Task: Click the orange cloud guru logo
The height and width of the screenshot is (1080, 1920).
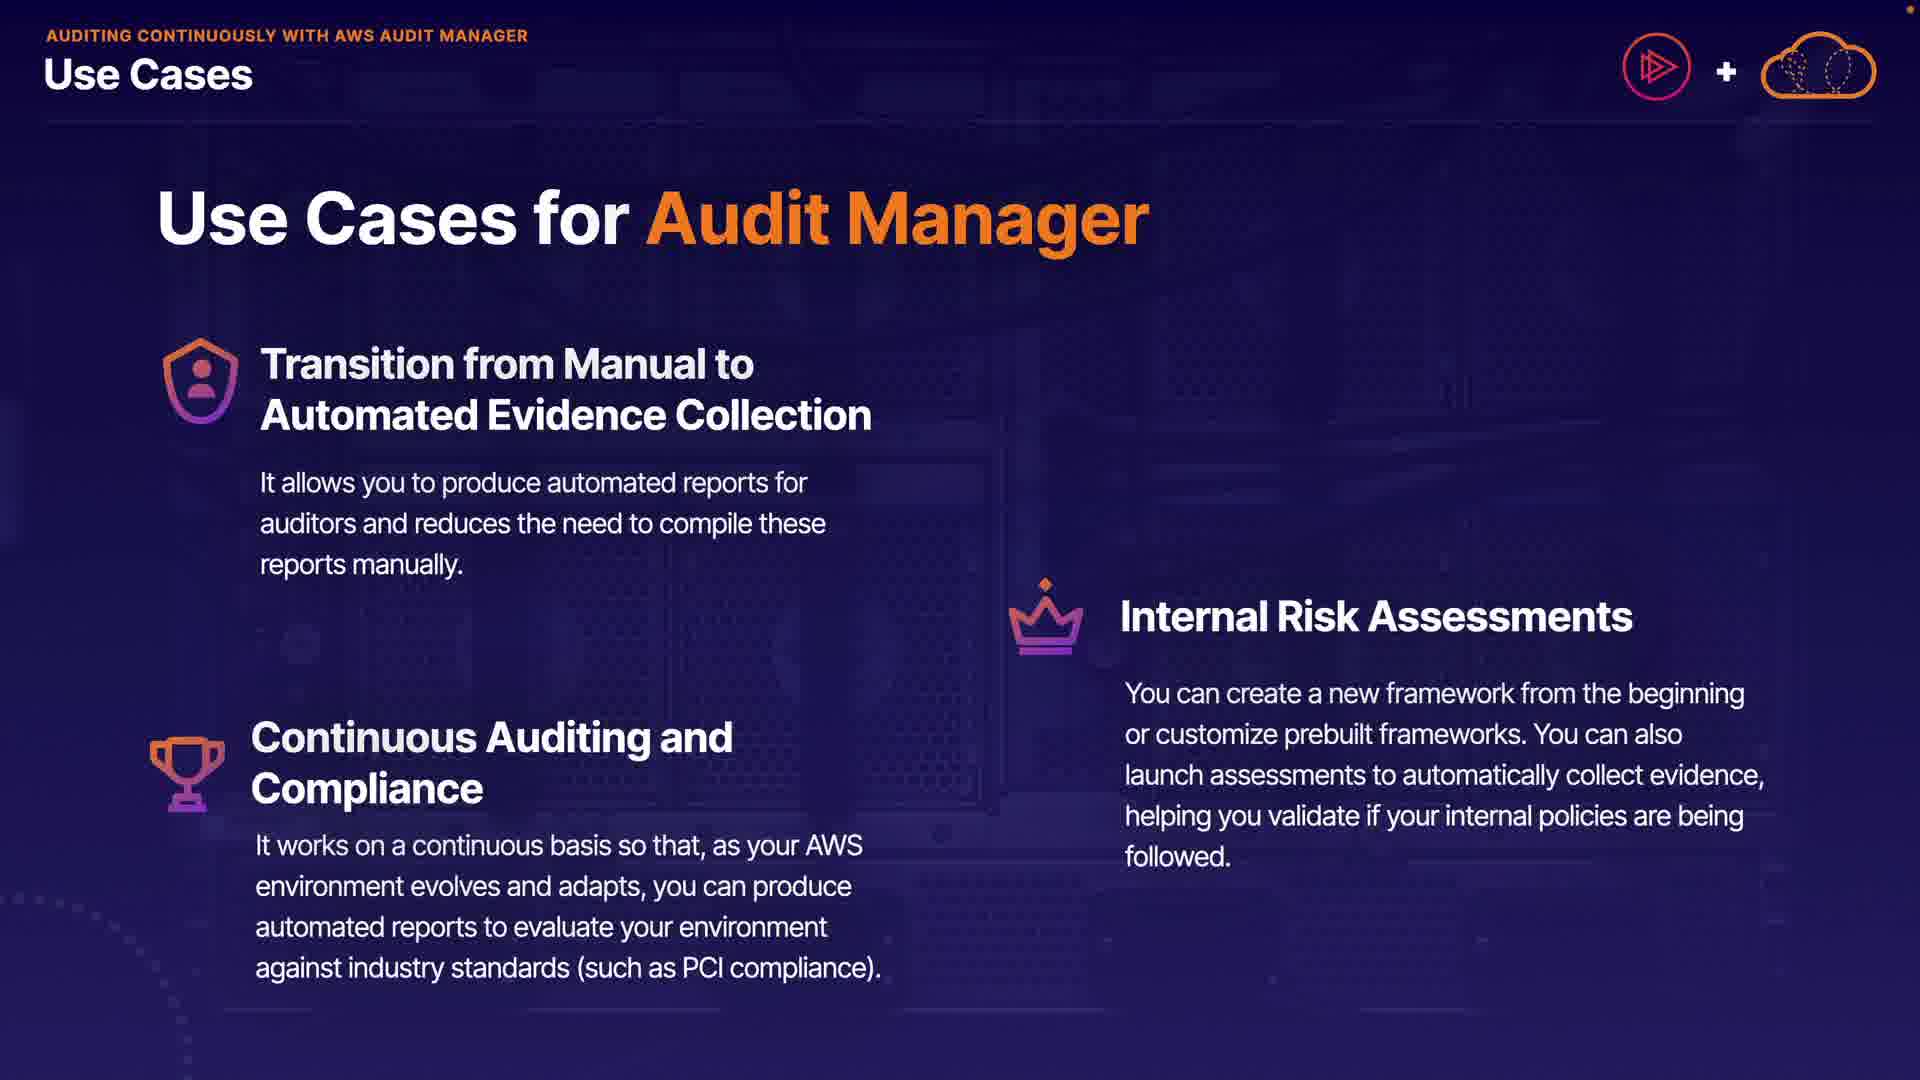Action: pos(1817,67)
